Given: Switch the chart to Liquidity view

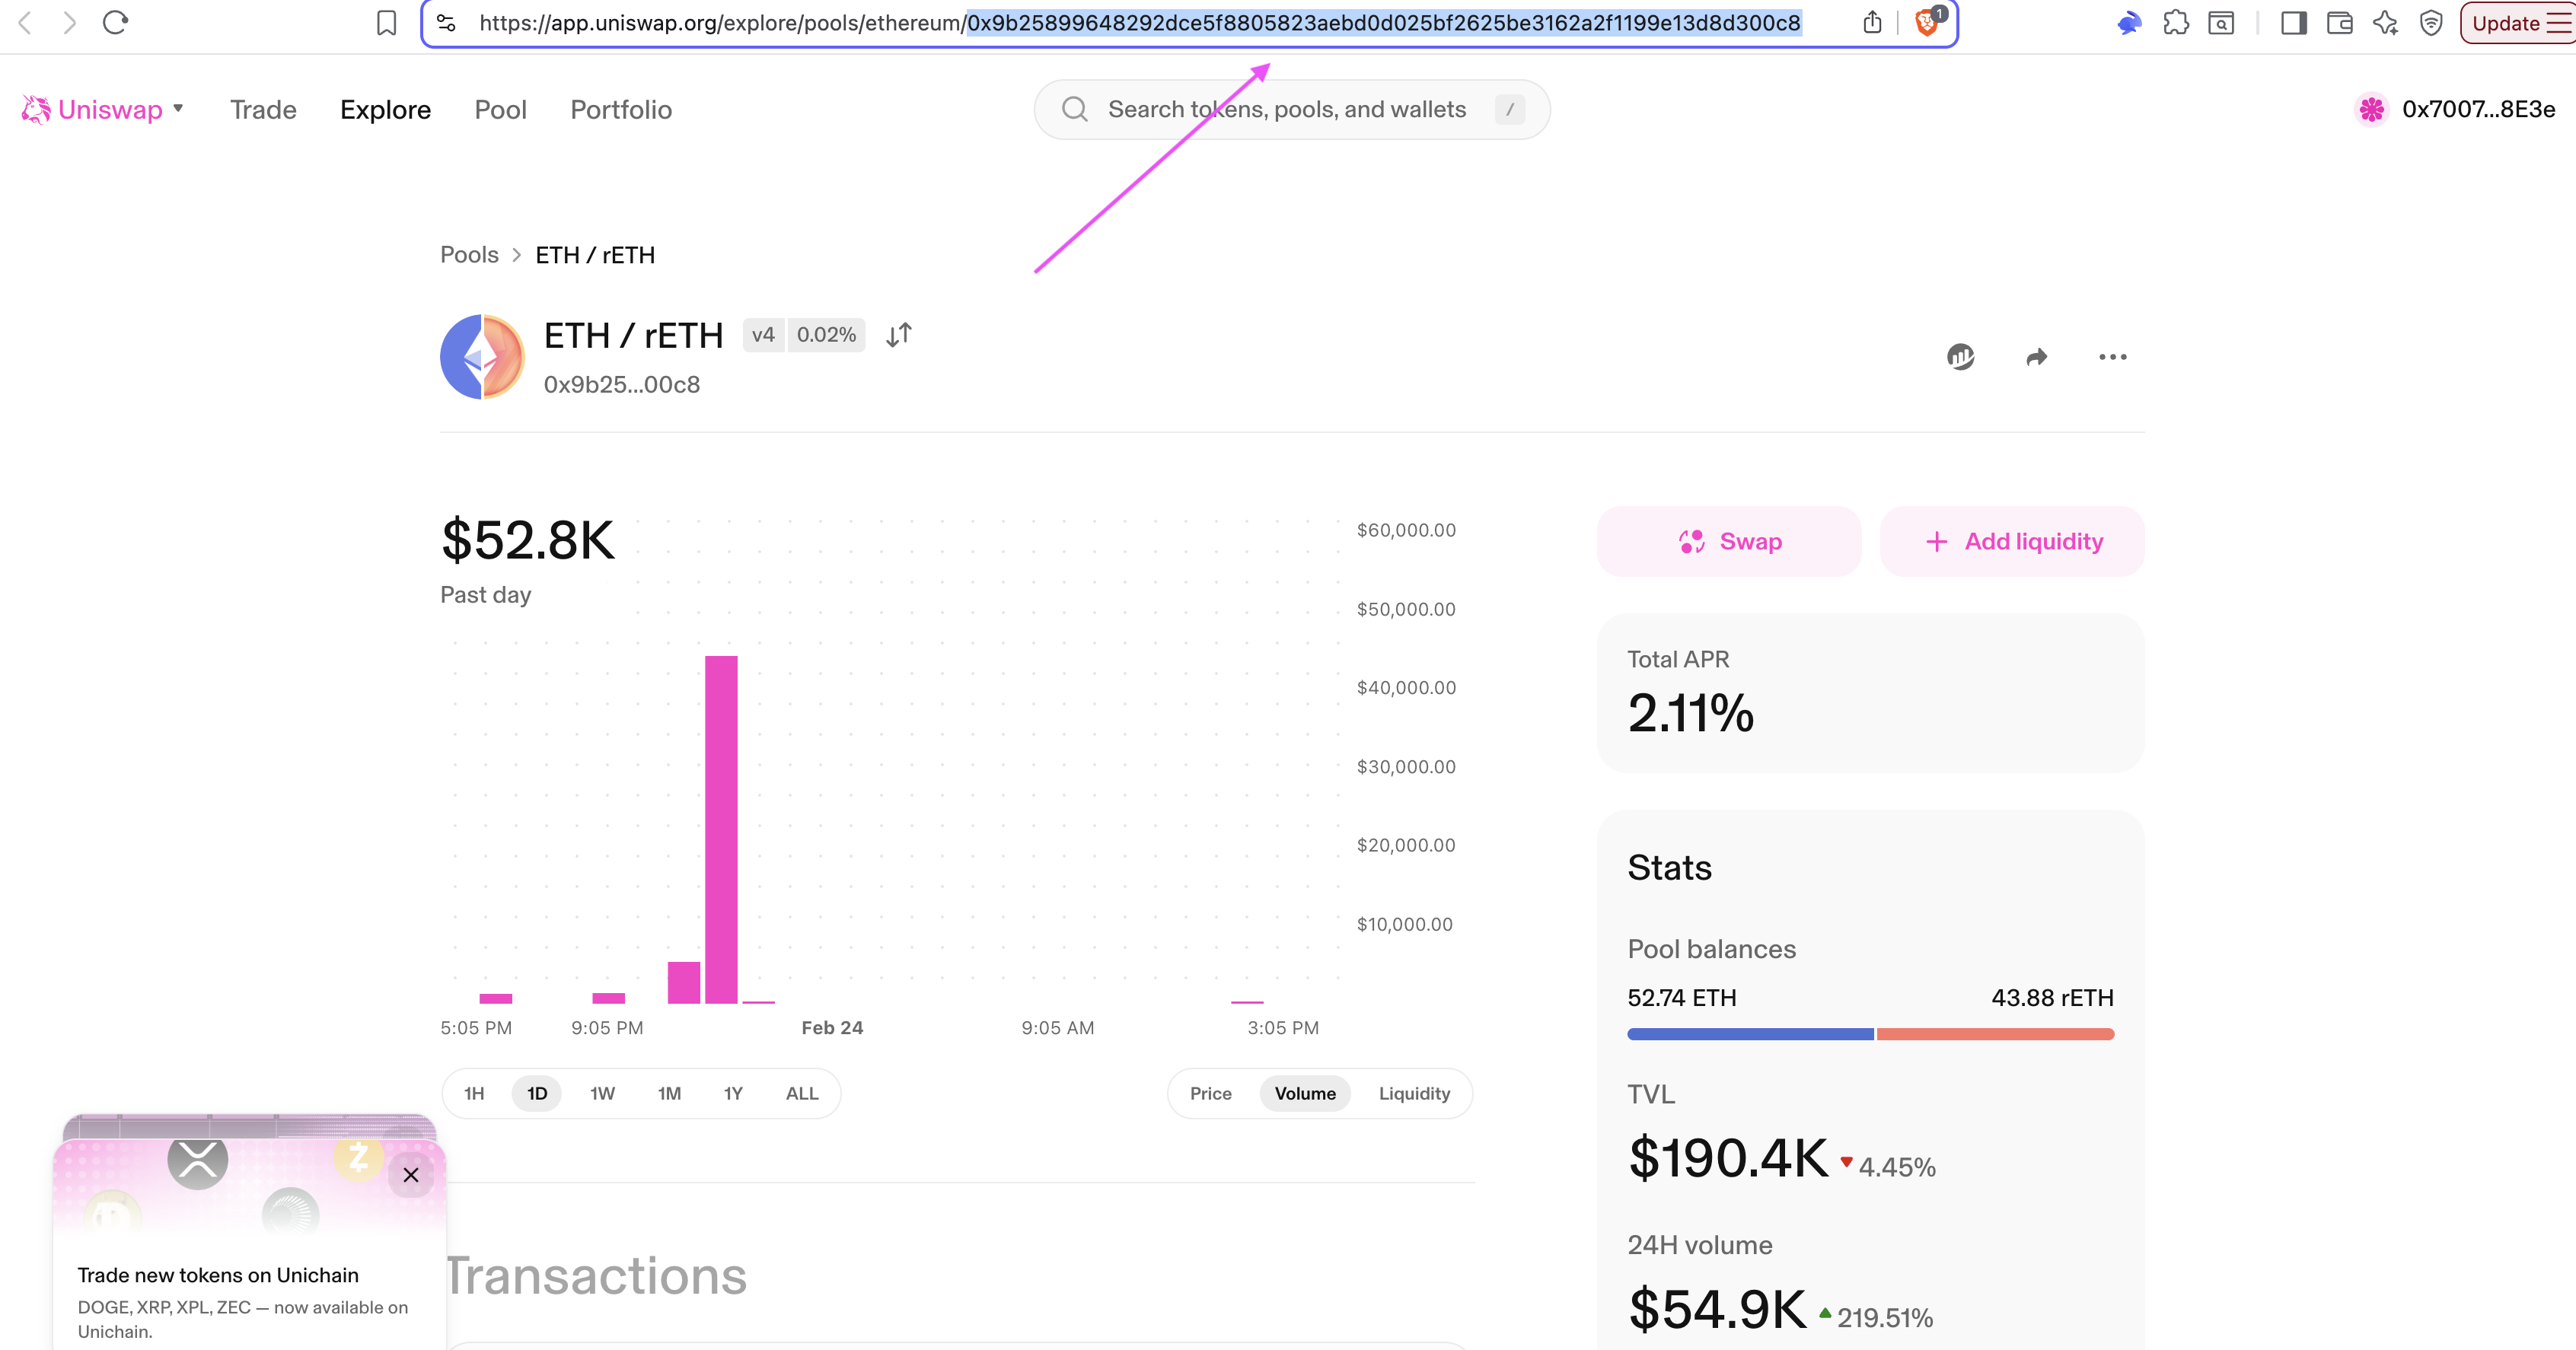Looking at the screenshot, I should coord(1413,1093).
